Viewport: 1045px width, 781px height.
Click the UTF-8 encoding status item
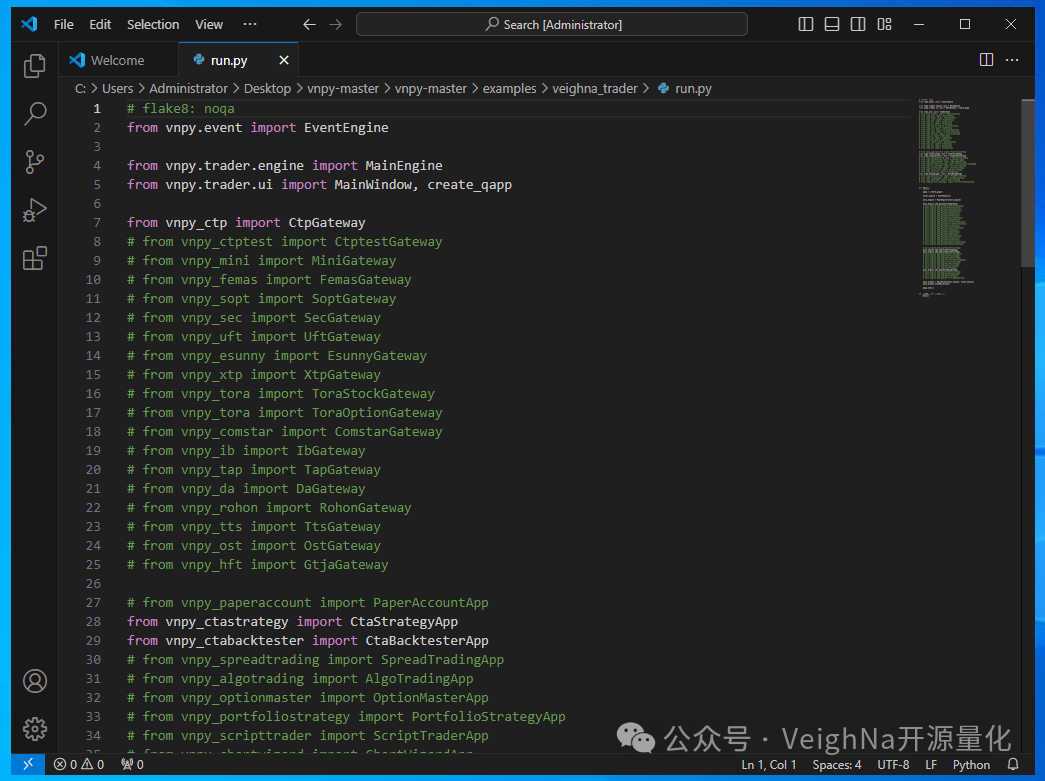893,764
